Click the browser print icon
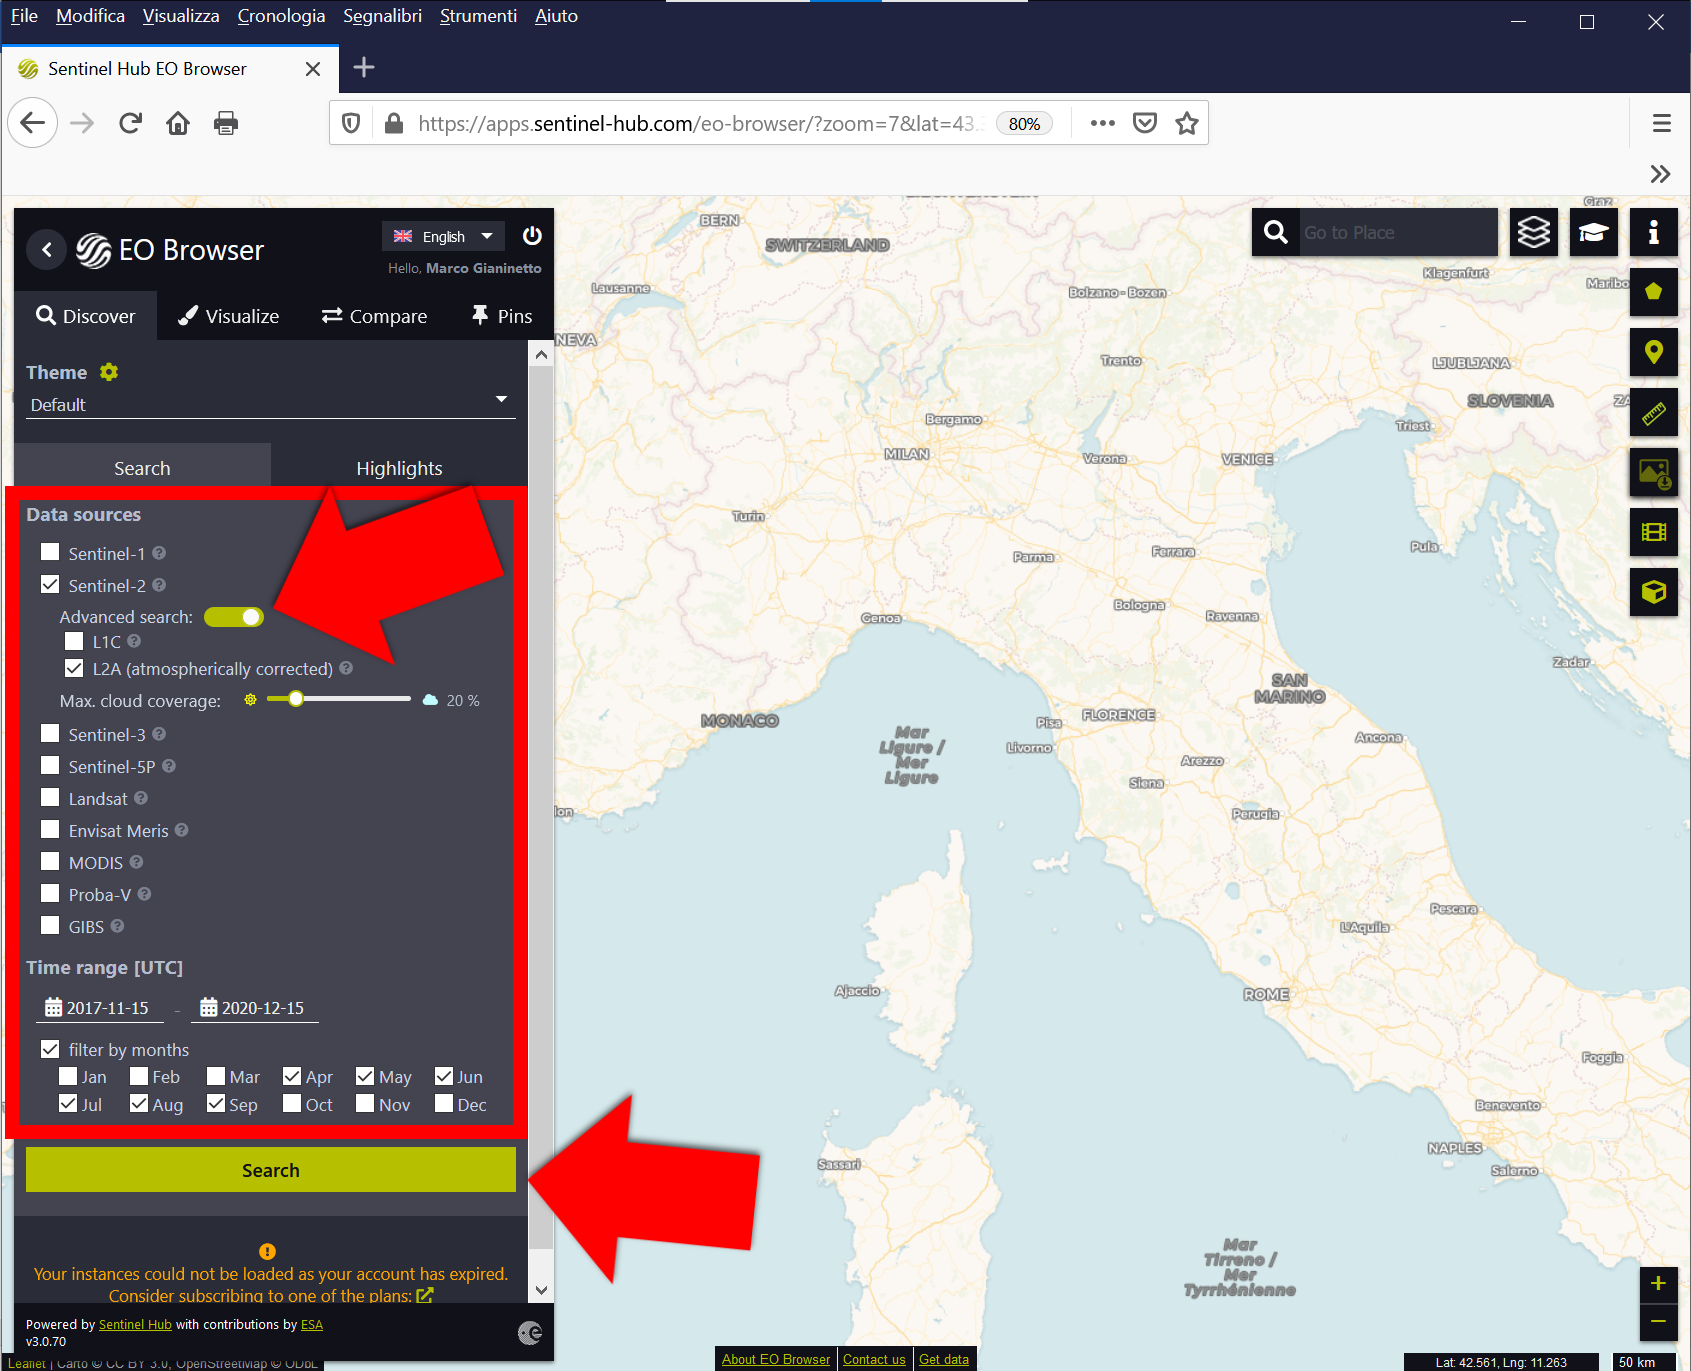Viewport: 1691px width, 1371px height. coord(226,123)
